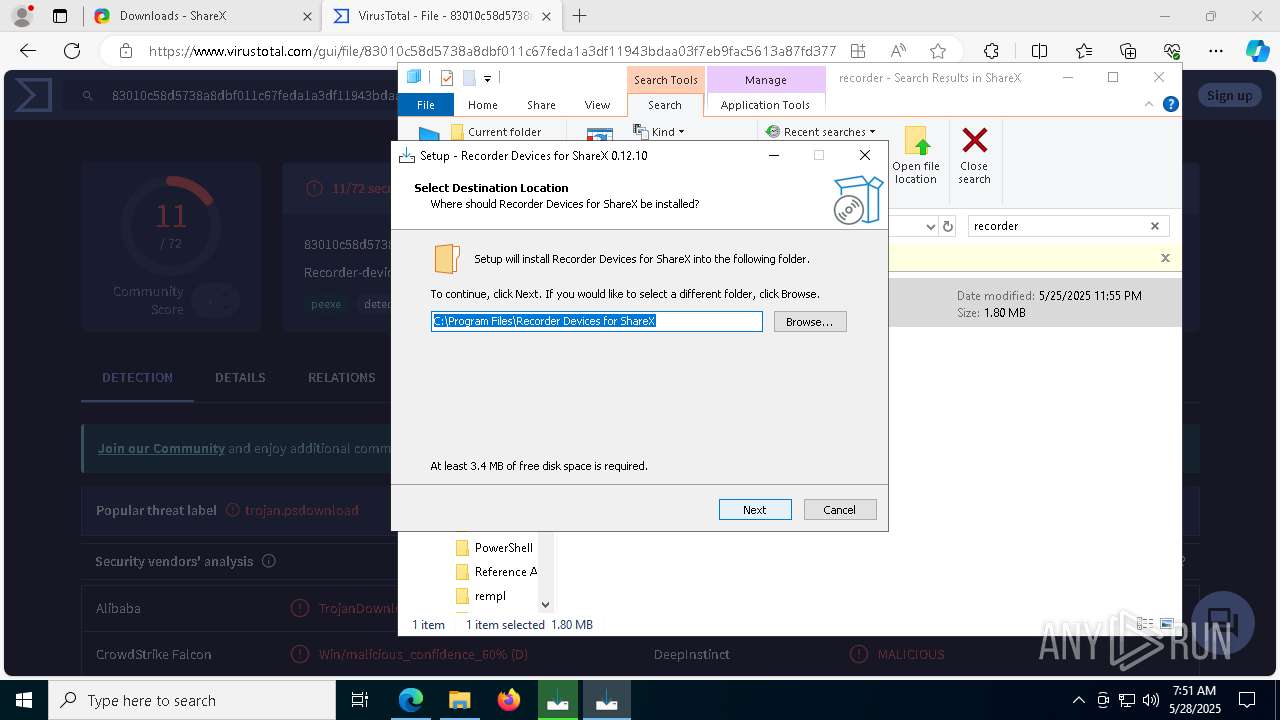Click the nav pane scroll down arrow
This screenshot has height=720, width=1280.
(x=545, y=604)
